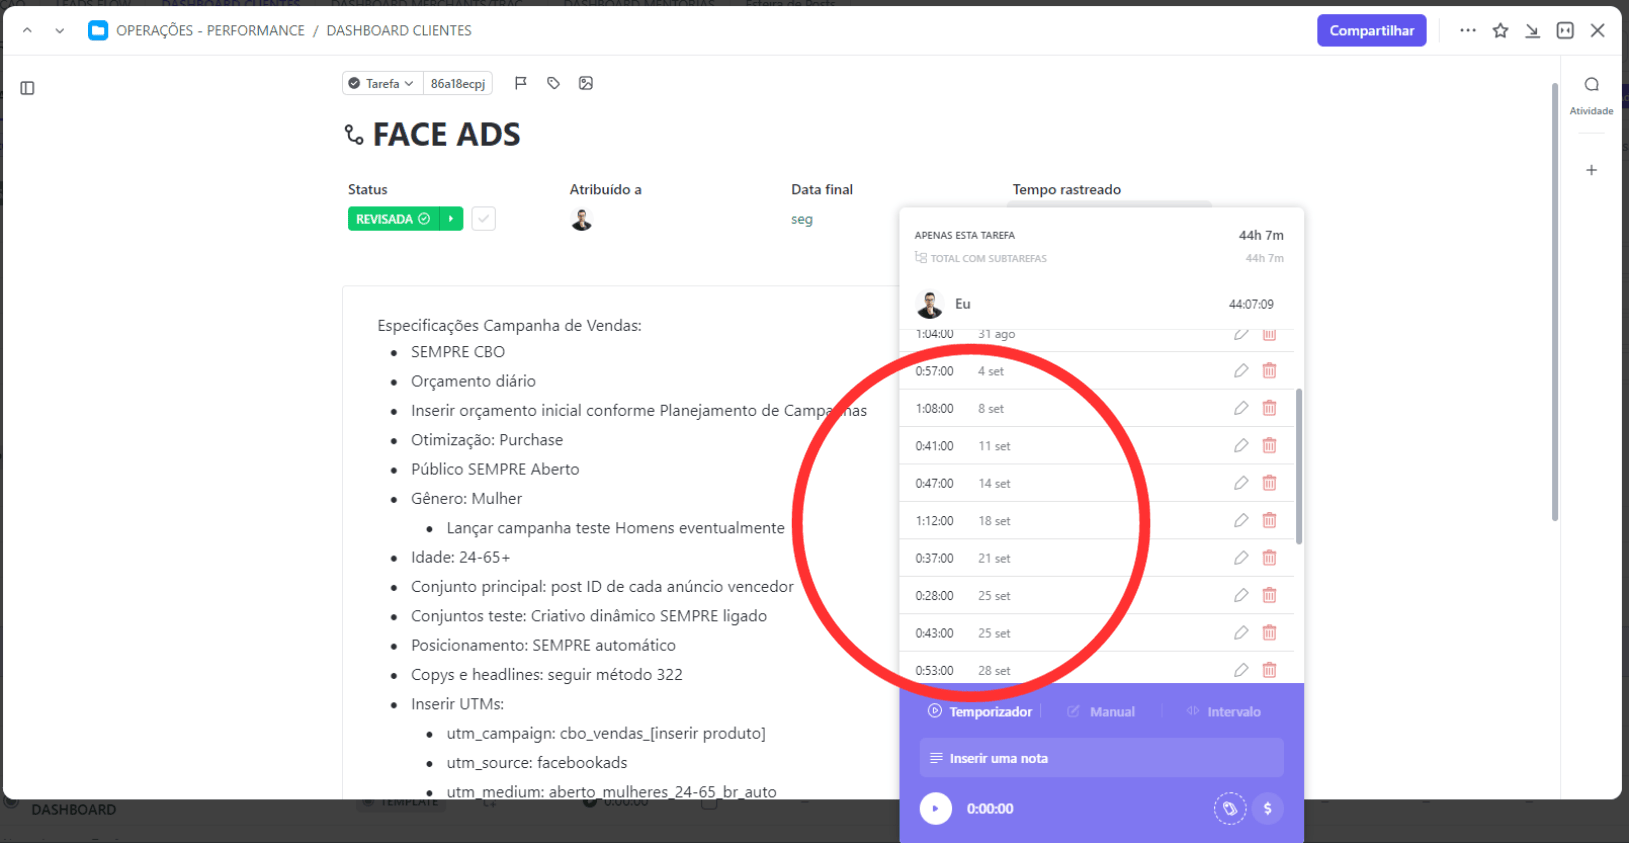Change the due date 'seg'

[x=802, y=219]
